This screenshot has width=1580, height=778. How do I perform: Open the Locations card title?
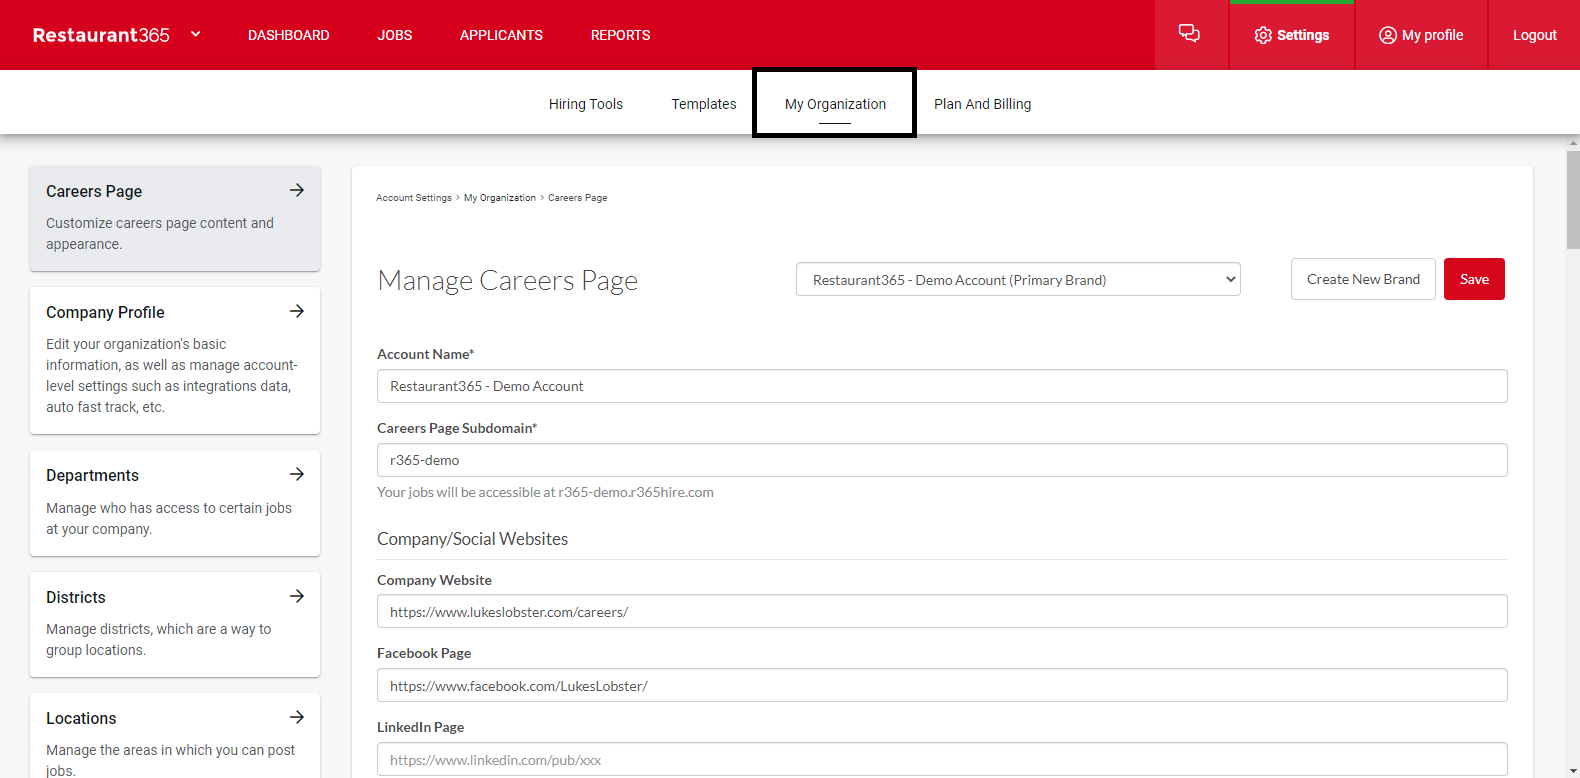pyautogui.click(x=81, y=718)
